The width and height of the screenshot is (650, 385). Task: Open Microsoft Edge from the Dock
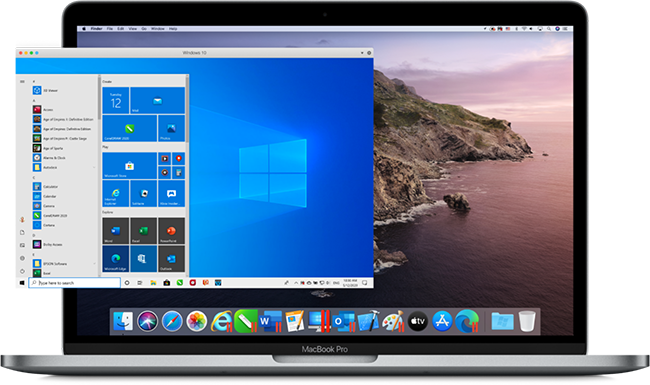(x=467, y=322)
